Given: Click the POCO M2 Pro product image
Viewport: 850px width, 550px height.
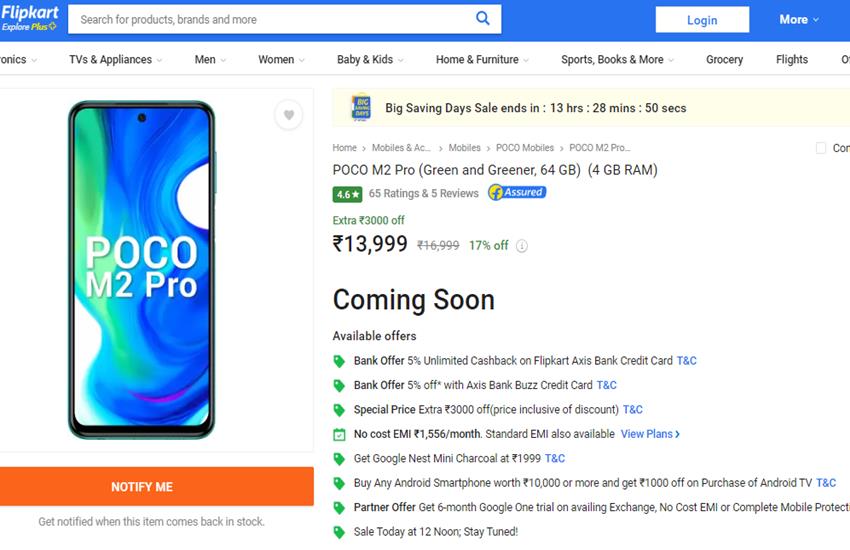Looking at the screenshot, I should [x=141, y=269].
